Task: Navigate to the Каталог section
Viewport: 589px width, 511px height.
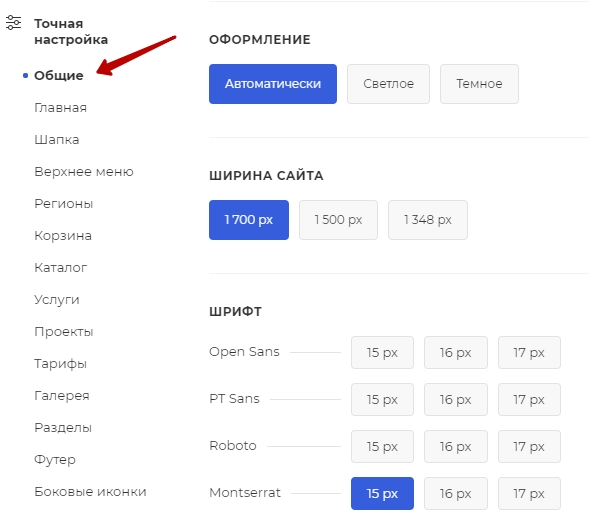Action: coord(60,268)
